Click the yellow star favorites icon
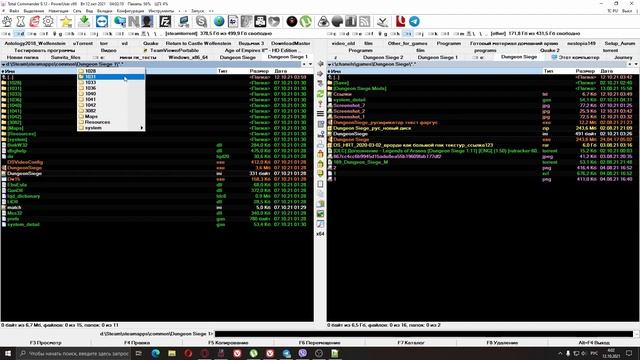The width and height of the screenshot is (640, 360). pyautogui.click(x=66, y=22)
